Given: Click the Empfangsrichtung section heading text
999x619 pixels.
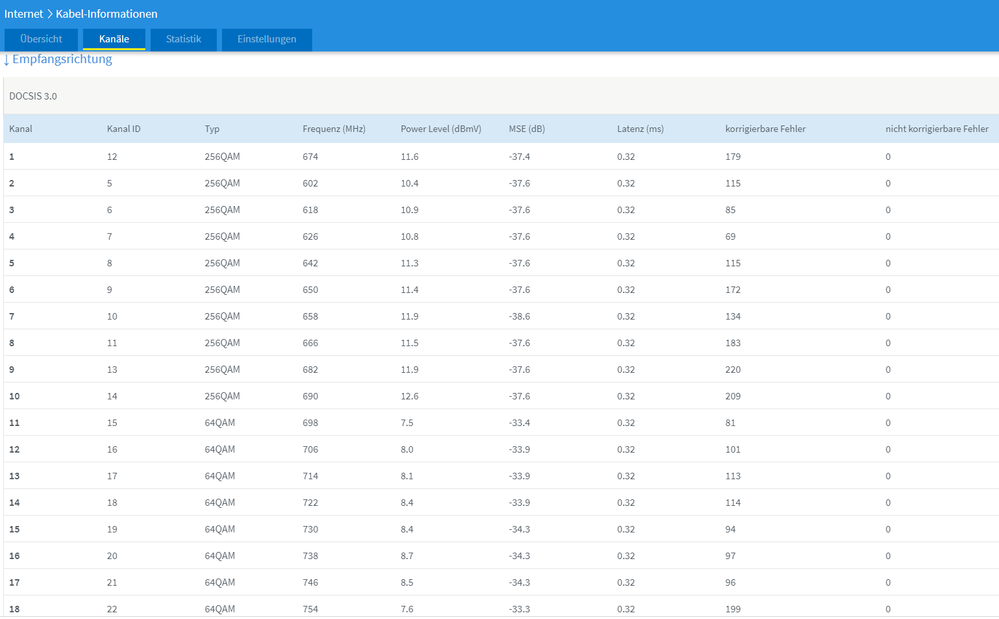Looking at the screenshot, I should (62, 59).
